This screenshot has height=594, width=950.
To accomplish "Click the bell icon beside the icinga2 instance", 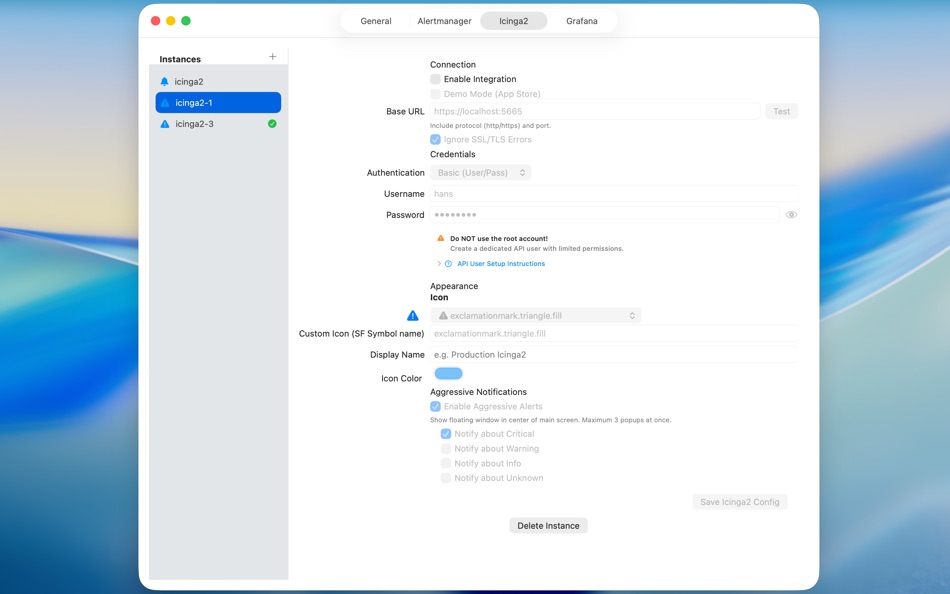I will click(x=164, y=81).
